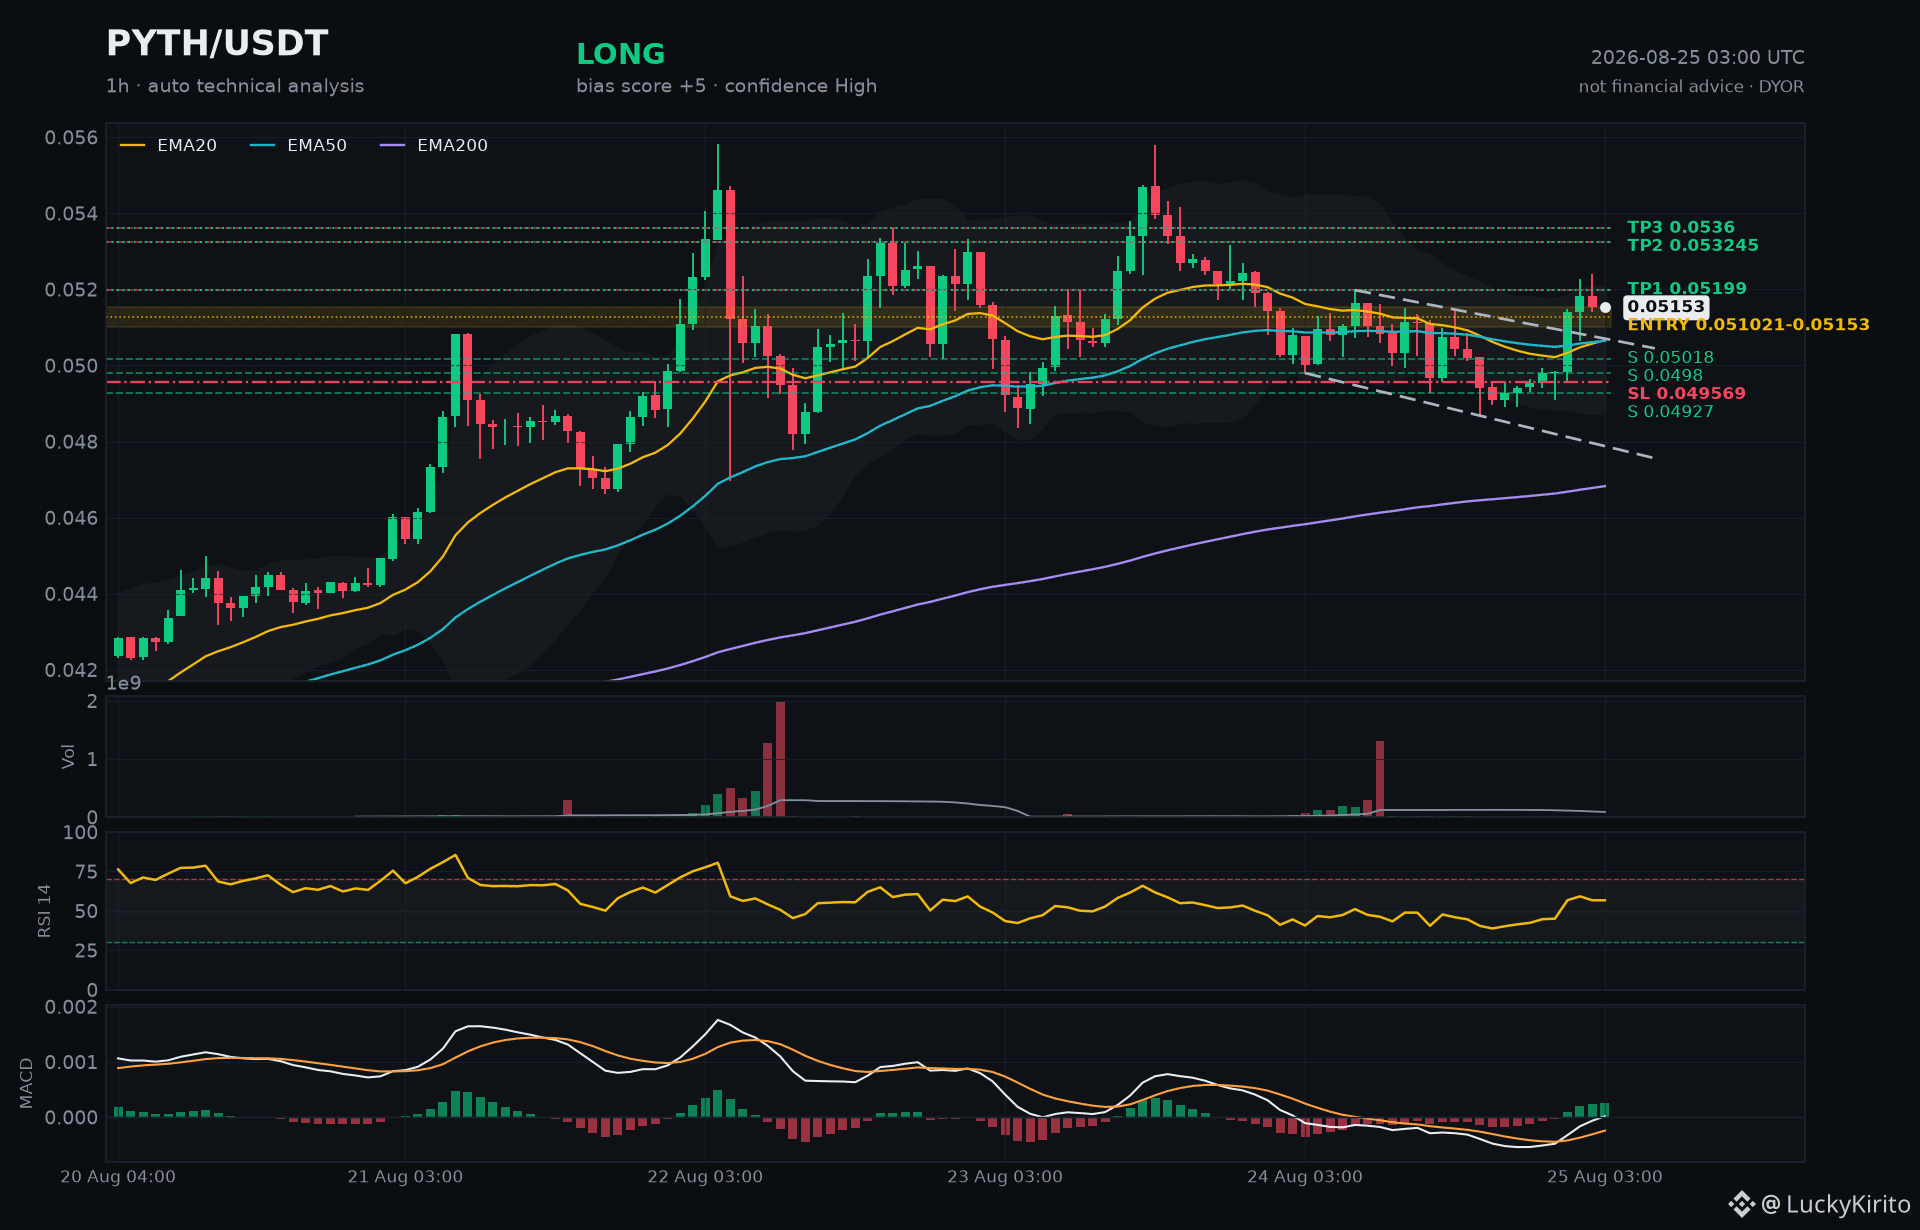
Task: Click the 20 Aug 04:00 time label
Action: (x=118, y=1177)
